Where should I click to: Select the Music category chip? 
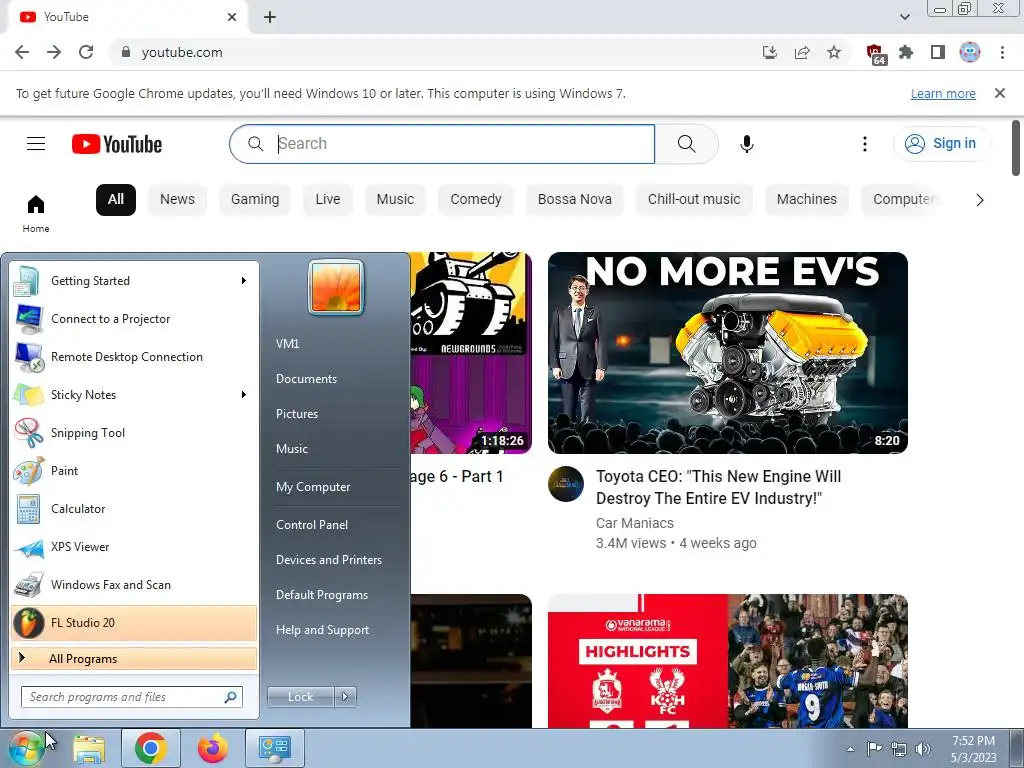click(395, 199)
